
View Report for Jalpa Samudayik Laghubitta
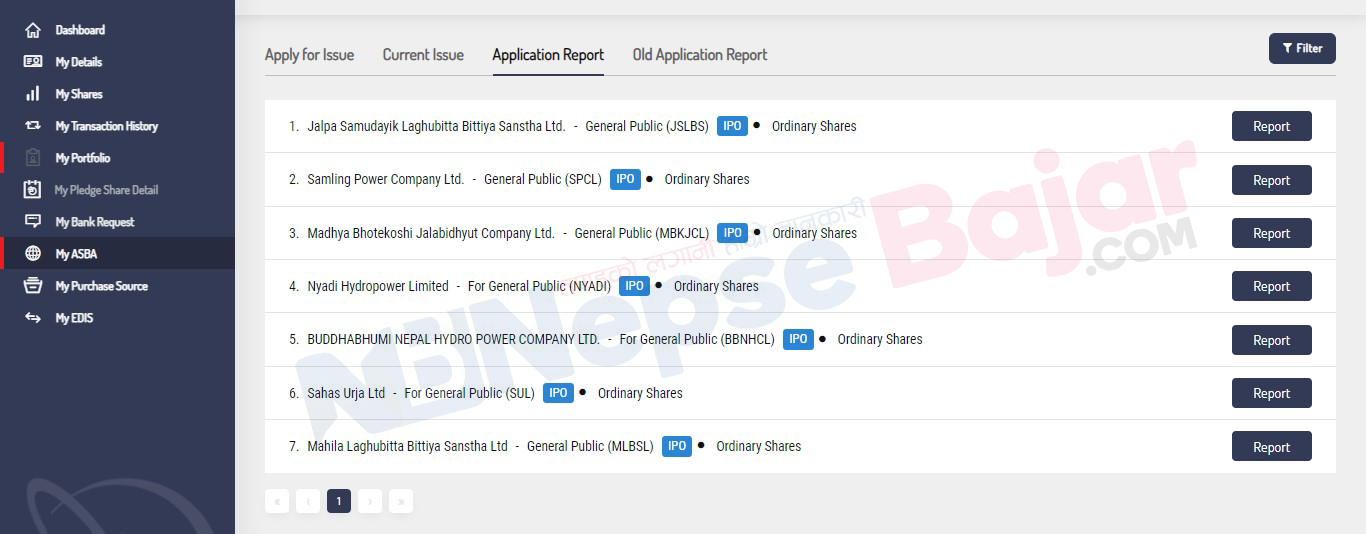[x=1271, y=126]
